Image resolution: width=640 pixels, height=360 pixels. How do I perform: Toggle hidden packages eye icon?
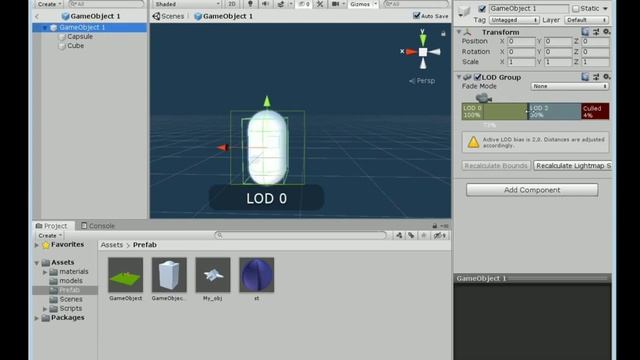click(440, 236)
